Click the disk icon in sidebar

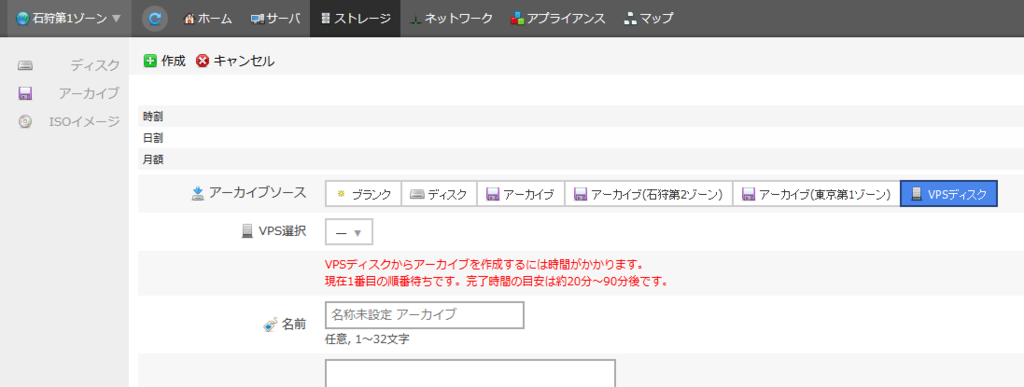25,65
